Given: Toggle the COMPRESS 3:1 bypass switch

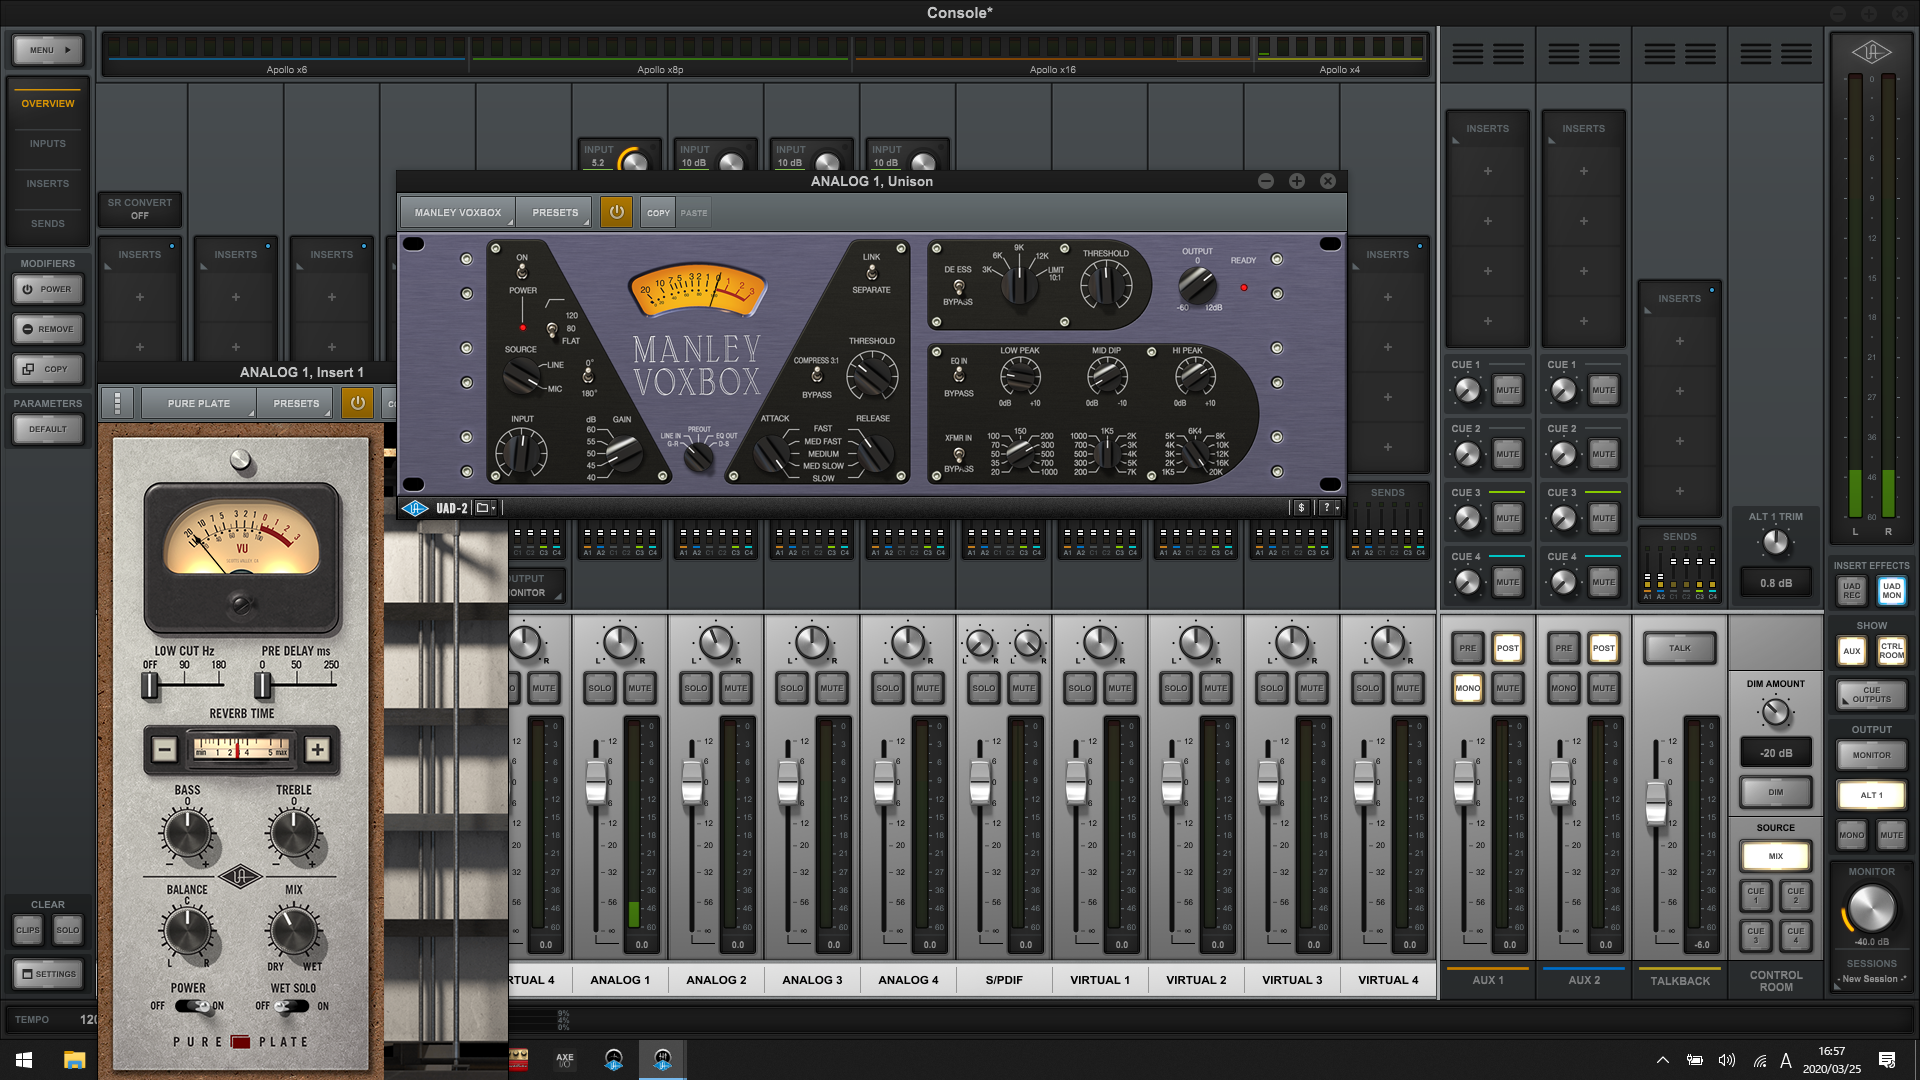Looking at the screenshot, I should tap(817, 375).
